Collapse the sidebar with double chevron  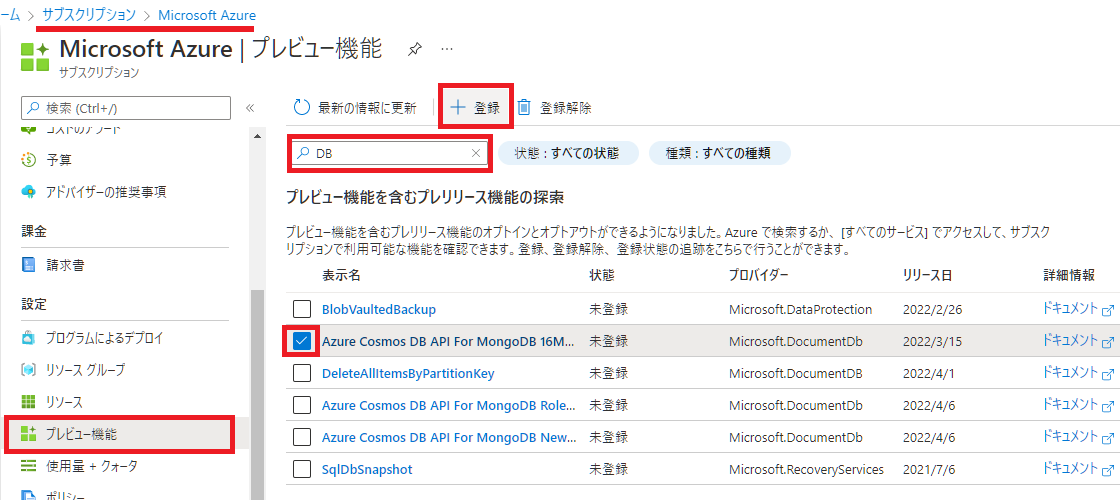click(x=250, y=108)
